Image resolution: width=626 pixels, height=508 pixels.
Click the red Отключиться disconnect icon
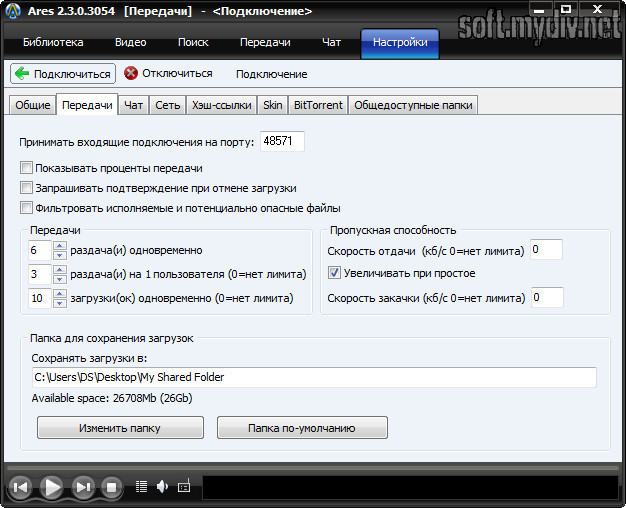pyautogui.click(x=131, y=73)
